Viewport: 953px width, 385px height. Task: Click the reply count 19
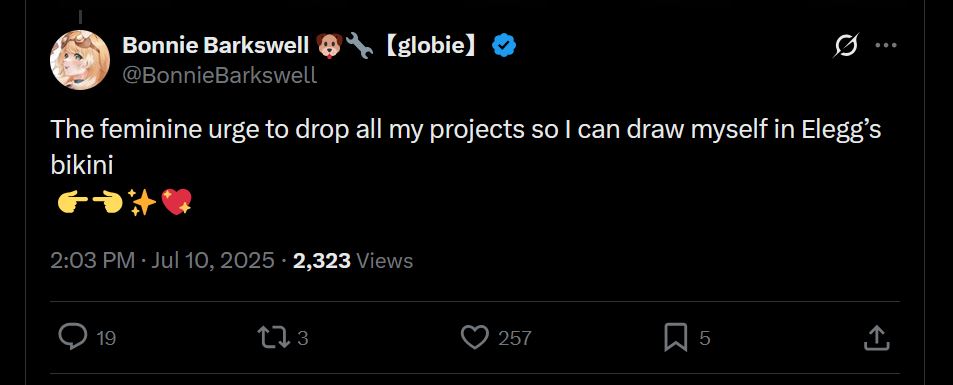coord(106,338)
